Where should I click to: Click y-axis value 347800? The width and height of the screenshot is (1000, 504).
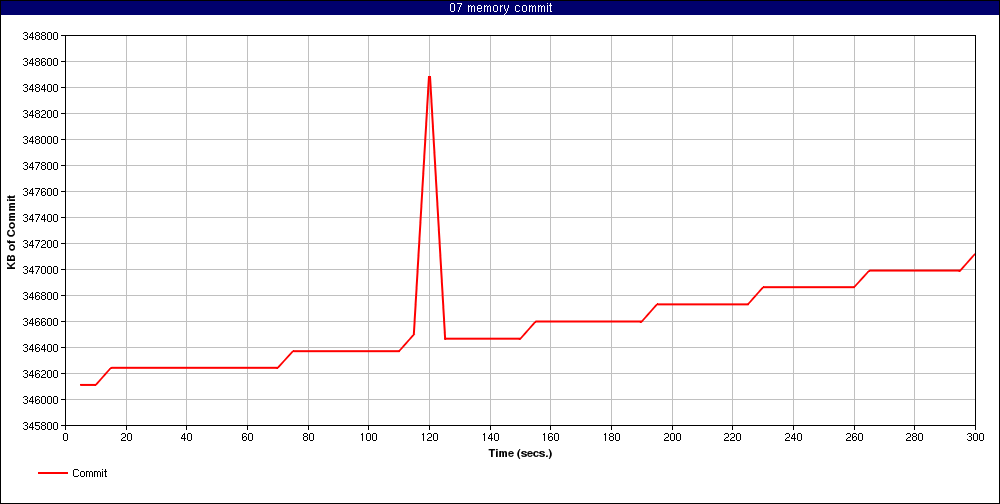point(40,166)
